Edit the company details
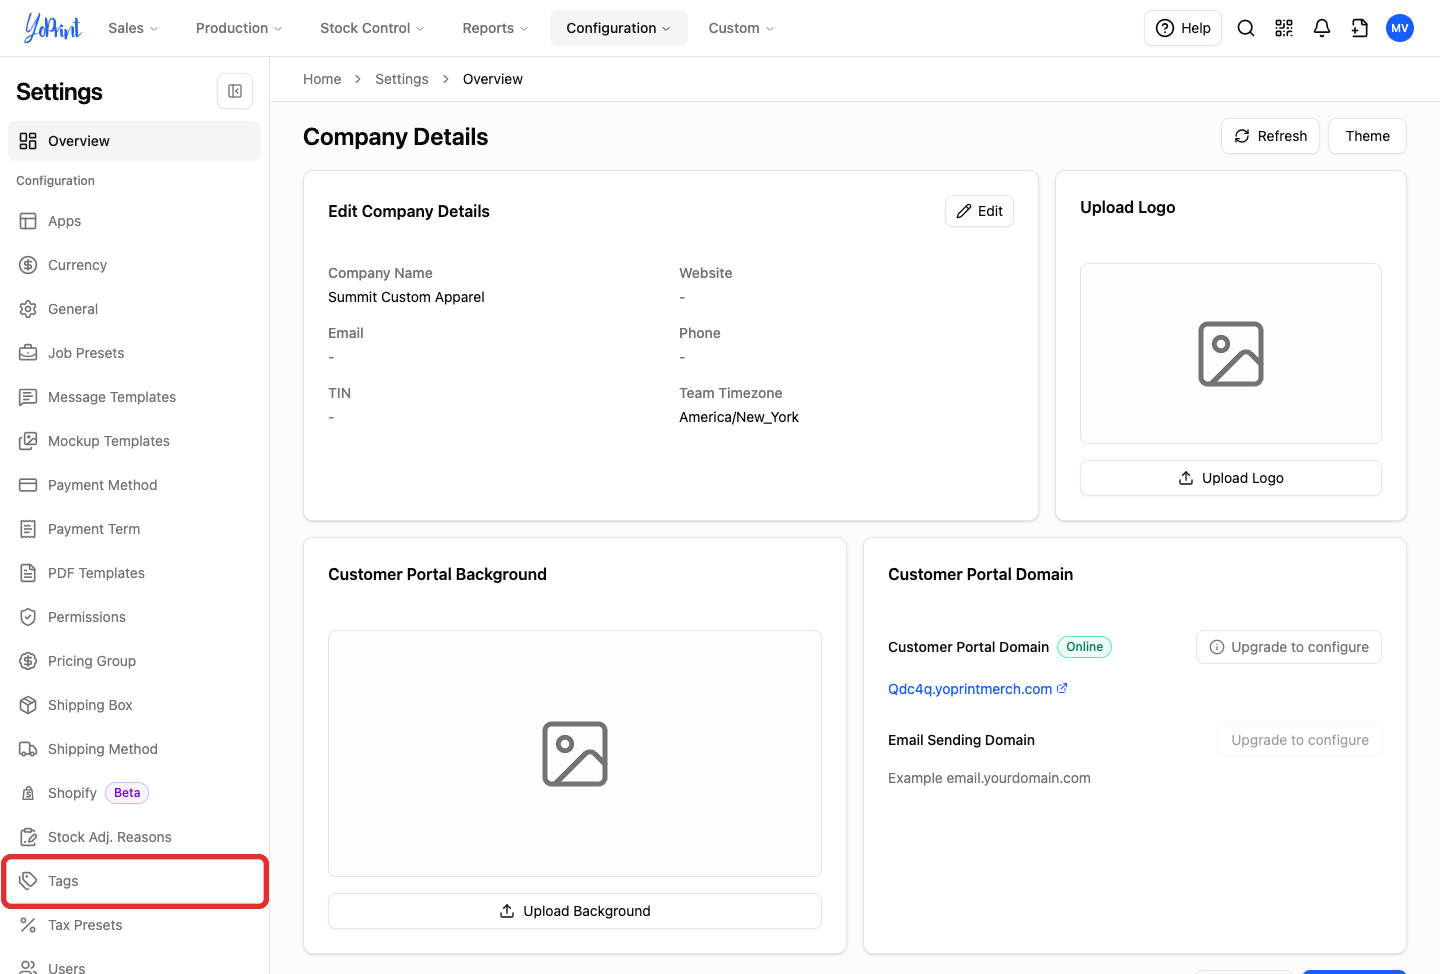This screenshot has height=974, width=1440. [x=979, y=211]
